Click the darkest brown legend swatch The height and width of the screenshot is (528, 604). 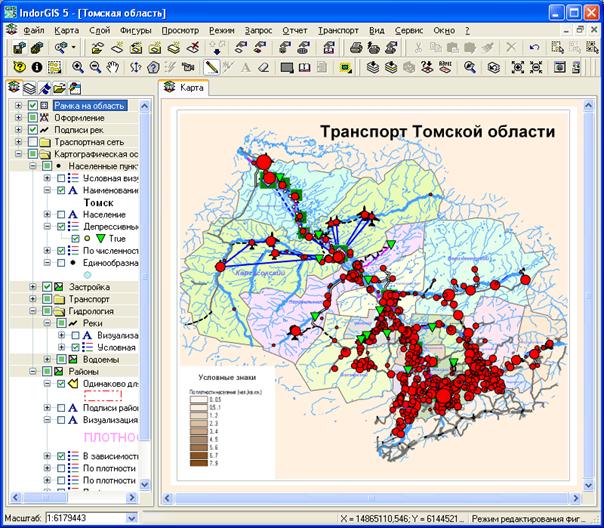201,464
